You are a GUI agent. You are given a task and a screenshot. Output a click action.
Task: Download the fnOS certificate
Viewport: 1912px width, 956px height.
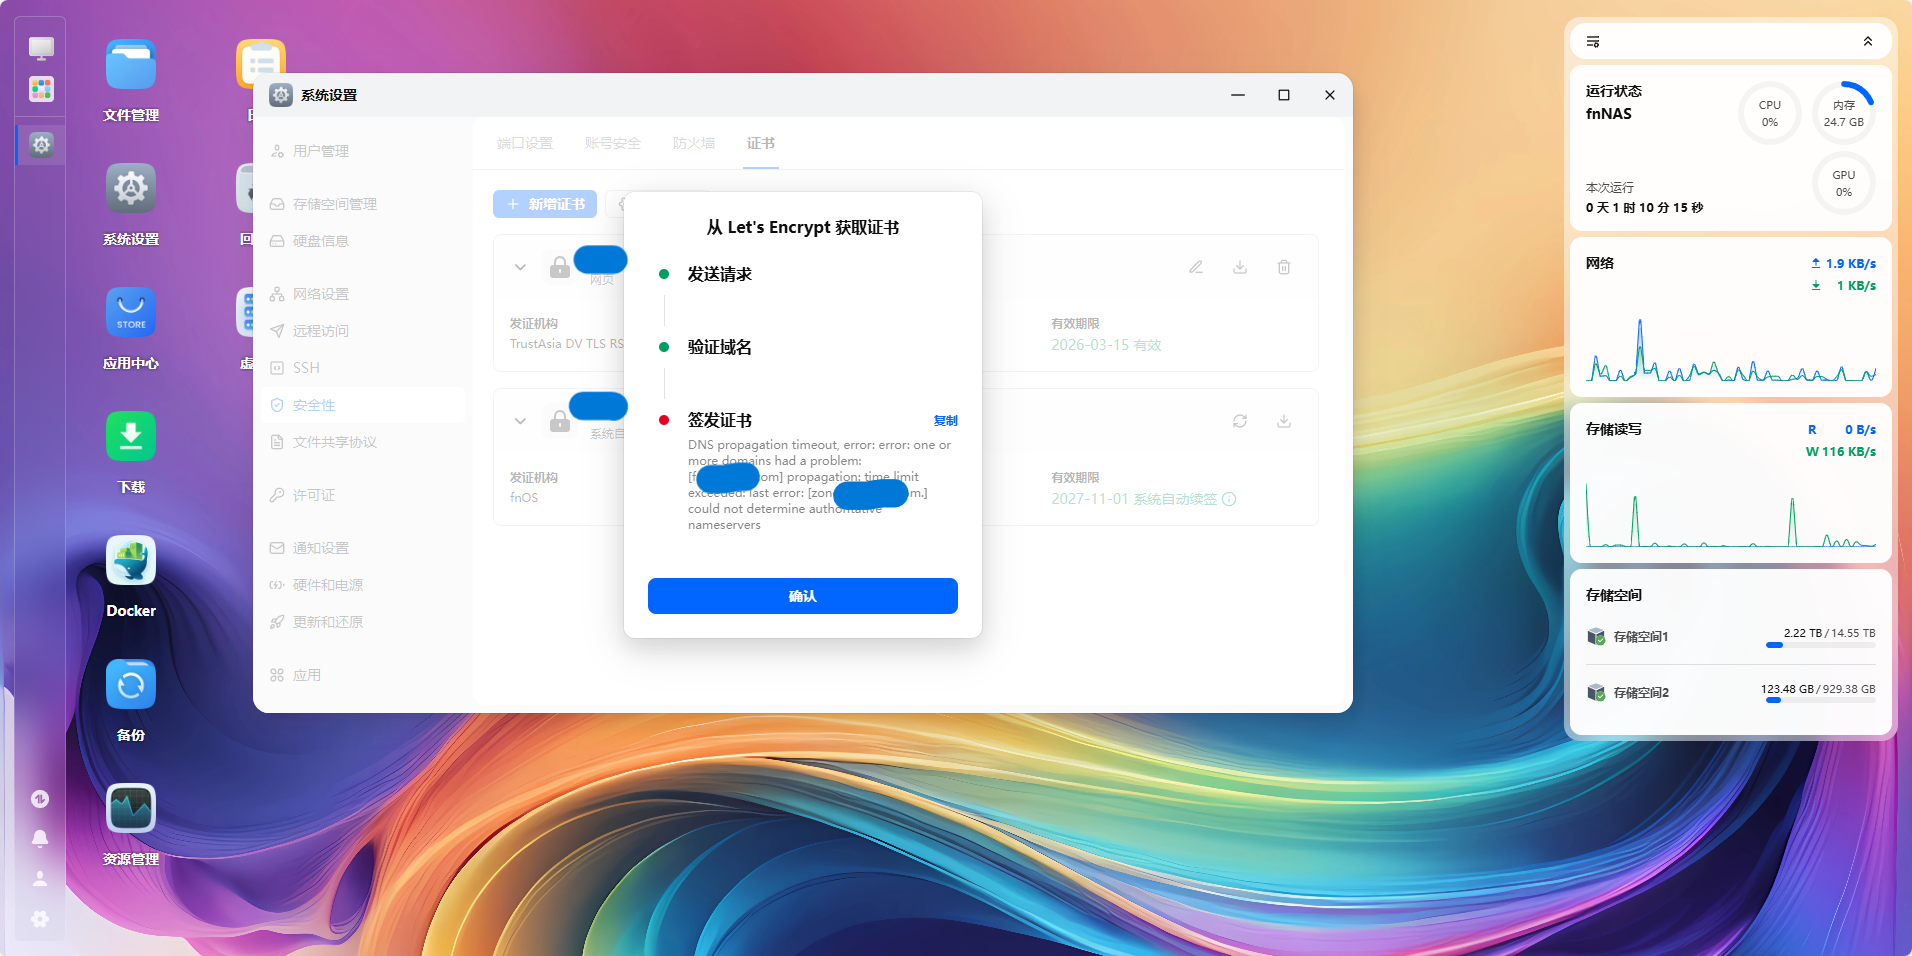pos(1284,421)
